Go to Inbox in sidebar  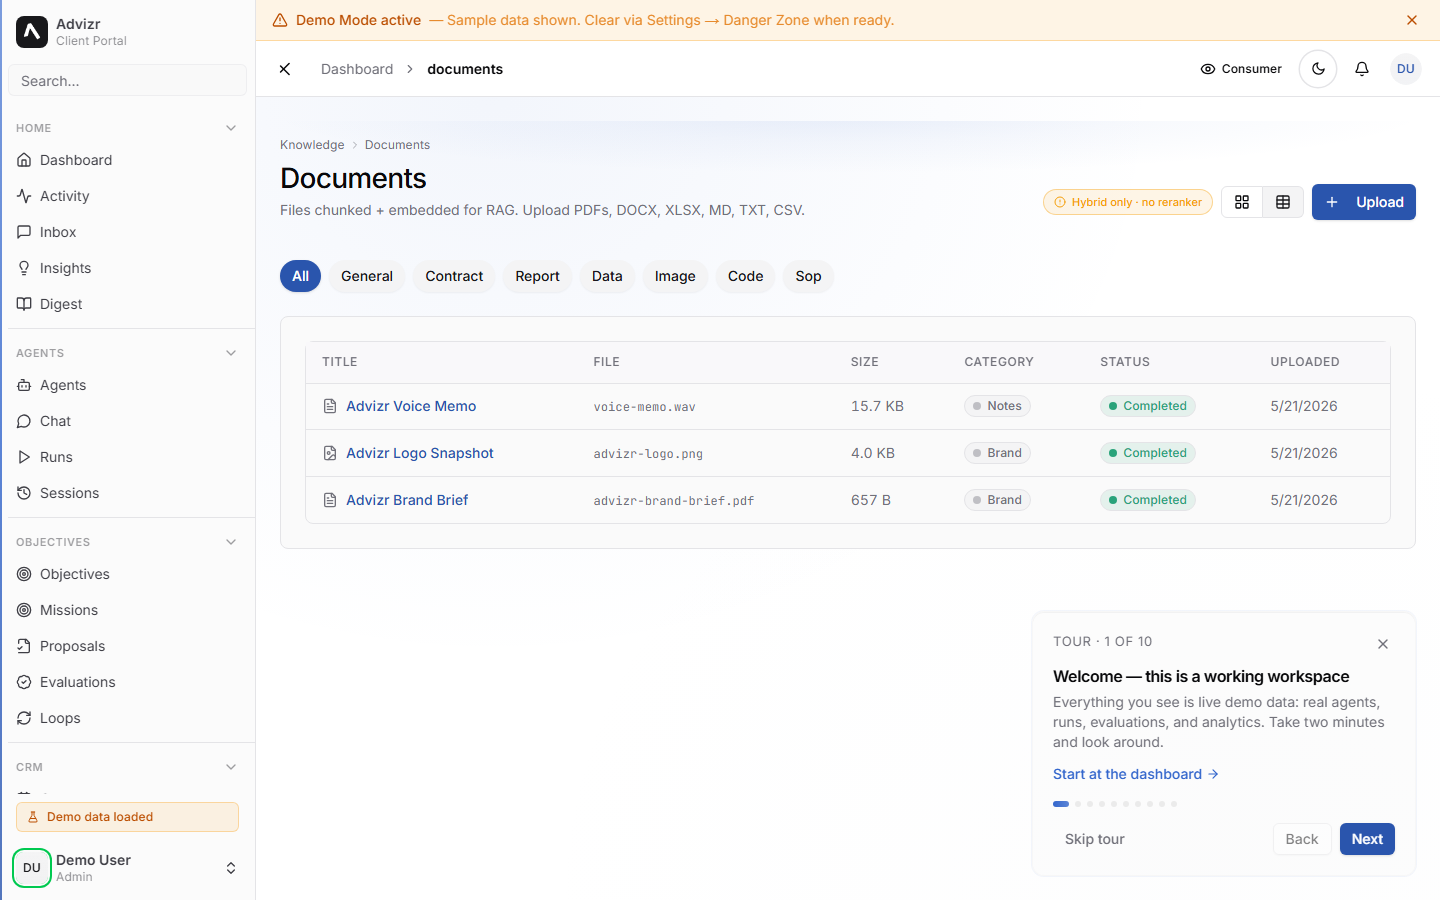point(127,232)
